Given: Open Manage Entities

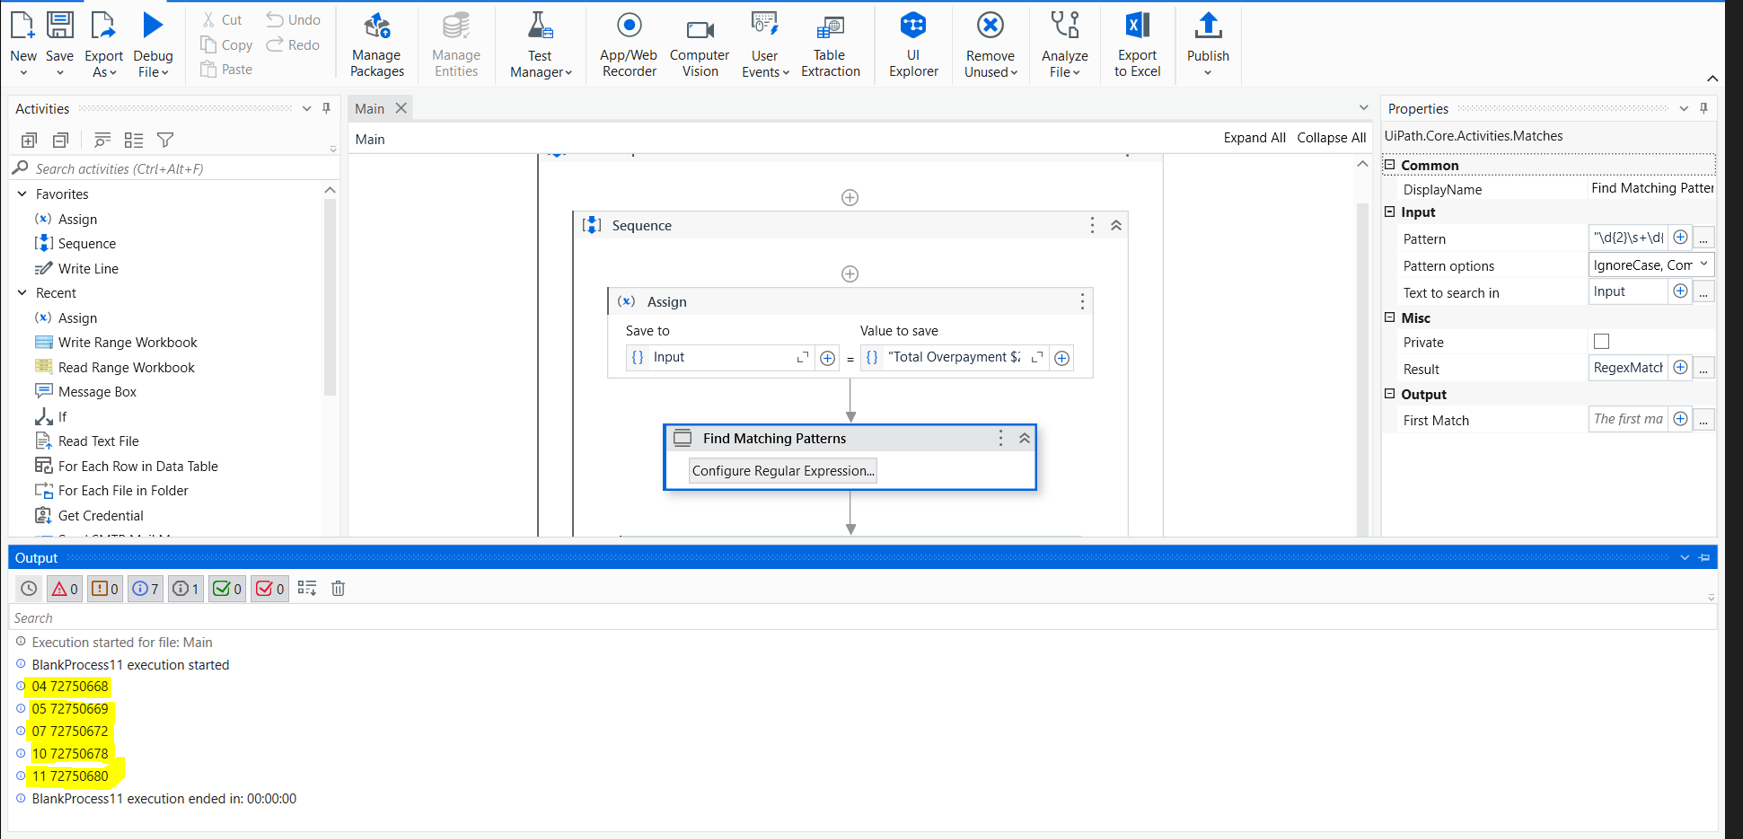Looking at the screenshot, I should pos(456,43).
